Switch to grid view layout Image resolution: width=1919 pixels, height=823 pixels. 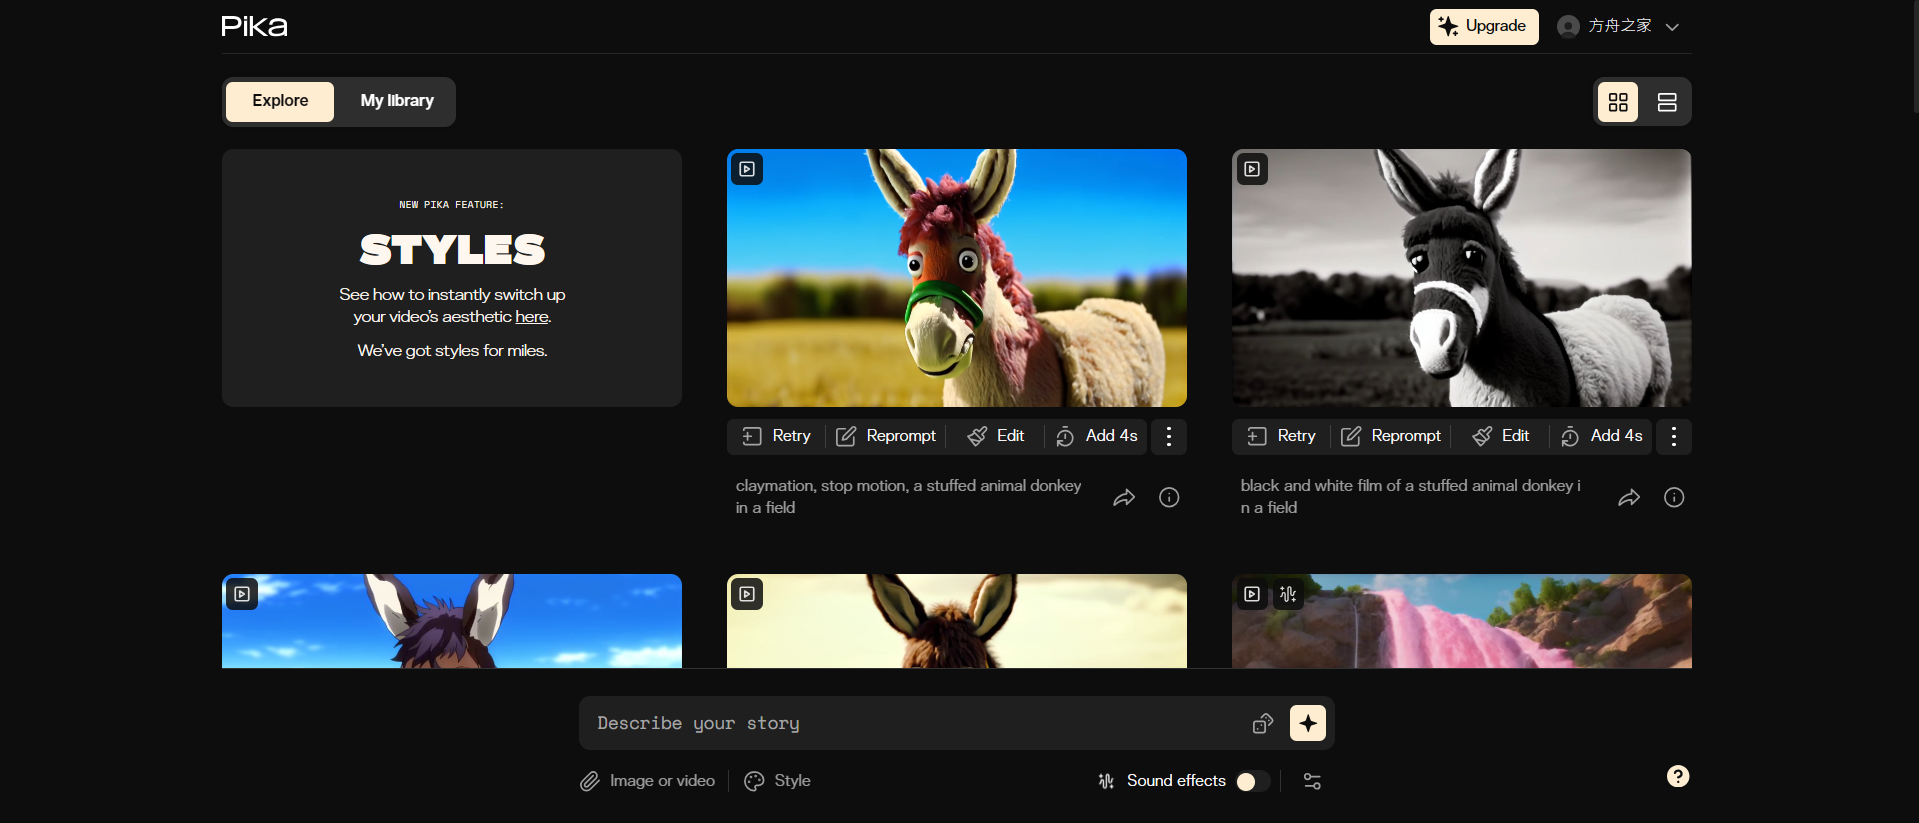pos(1618,102)
